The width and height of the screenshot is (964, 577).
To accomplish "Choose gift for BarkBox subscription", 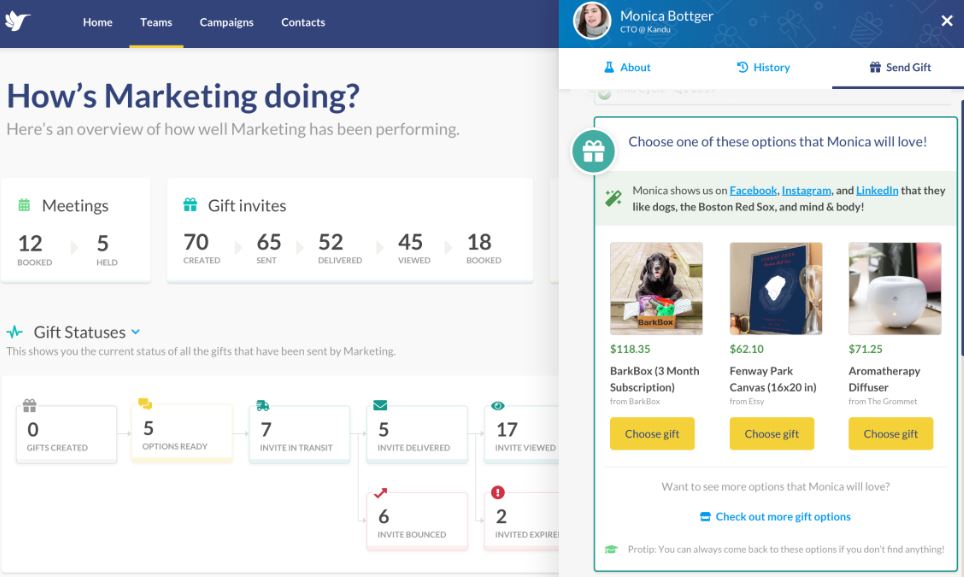I will [652, 434].
